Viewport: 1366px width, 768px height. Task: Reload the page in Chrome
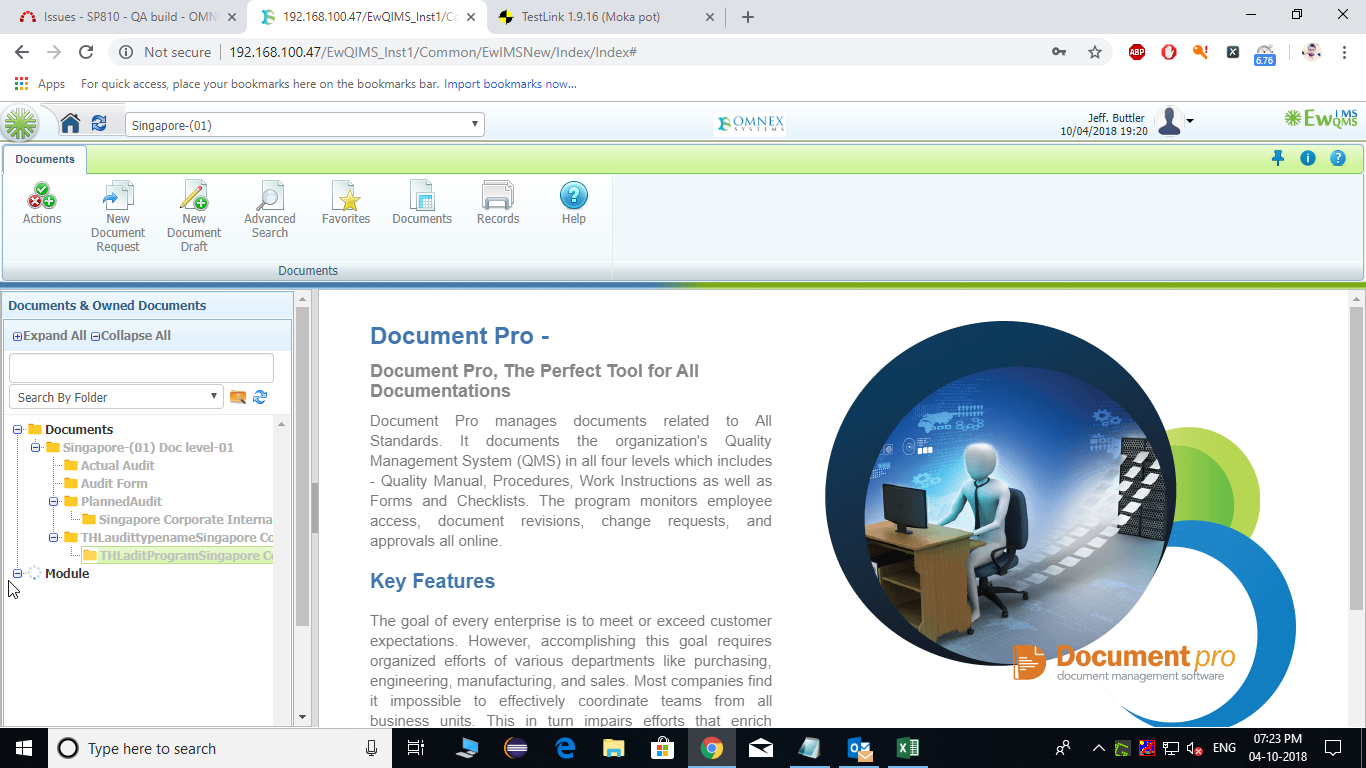[x=86, y=52]
